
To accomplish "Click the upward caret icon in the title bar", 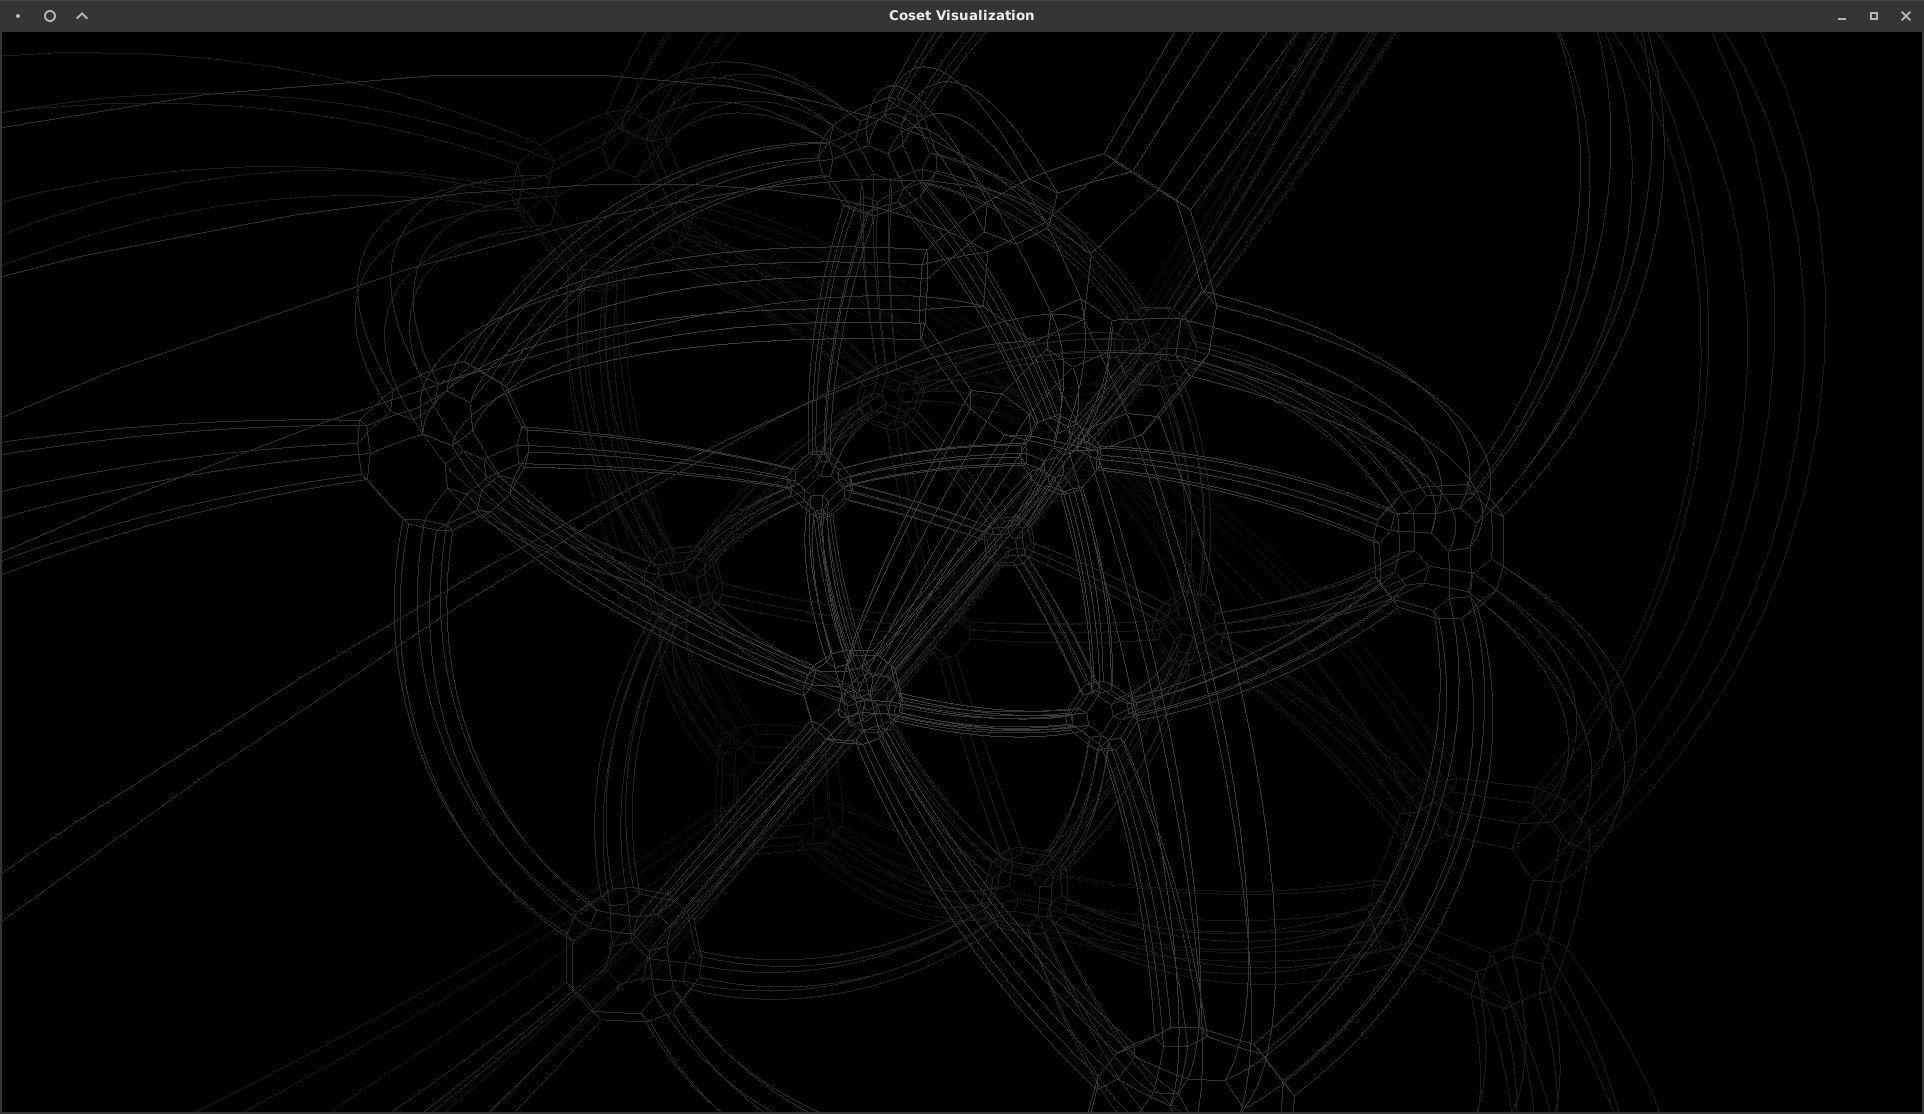I will [x=81, y=15].
